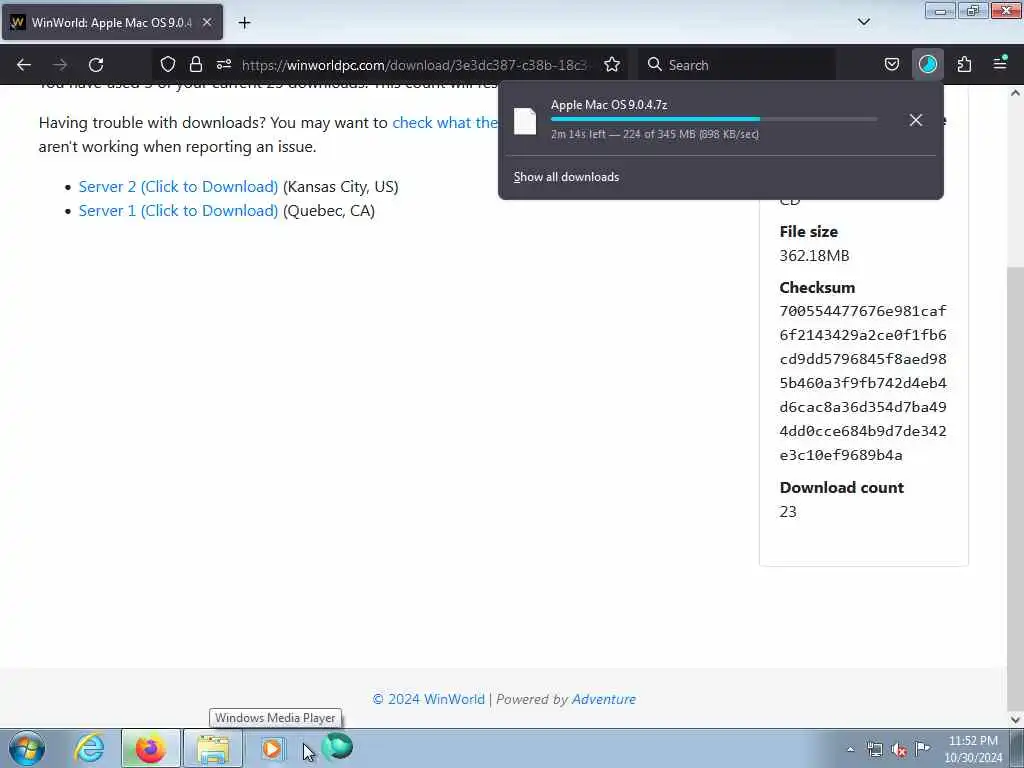Screen dimensions: 1024x768
Task: Open the tracking protection shield icon
Action: click(168, 65)
